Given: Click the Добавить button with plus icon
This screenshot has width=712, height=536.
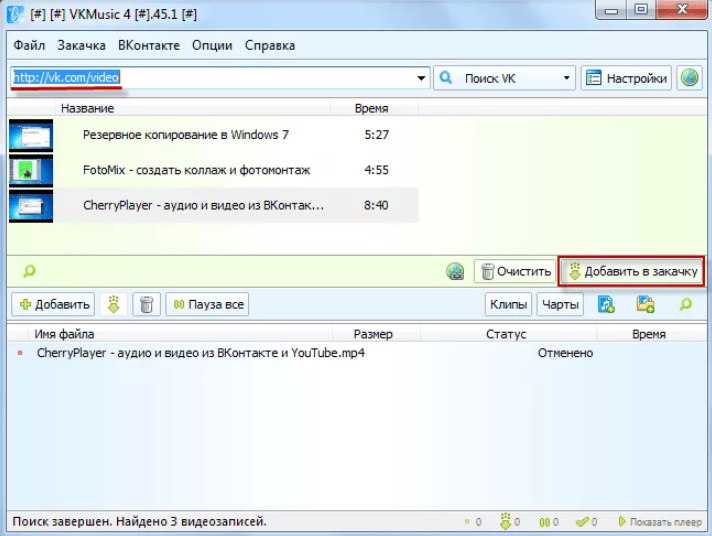Looking at the screenshot, I should (54, 304).
